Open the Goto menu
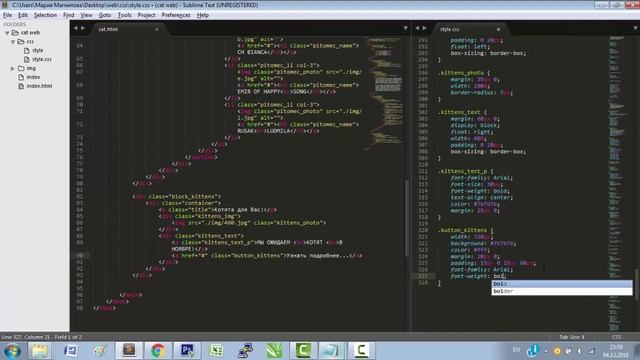Viewport: 640px width, 360px height. tap(105, 15)
